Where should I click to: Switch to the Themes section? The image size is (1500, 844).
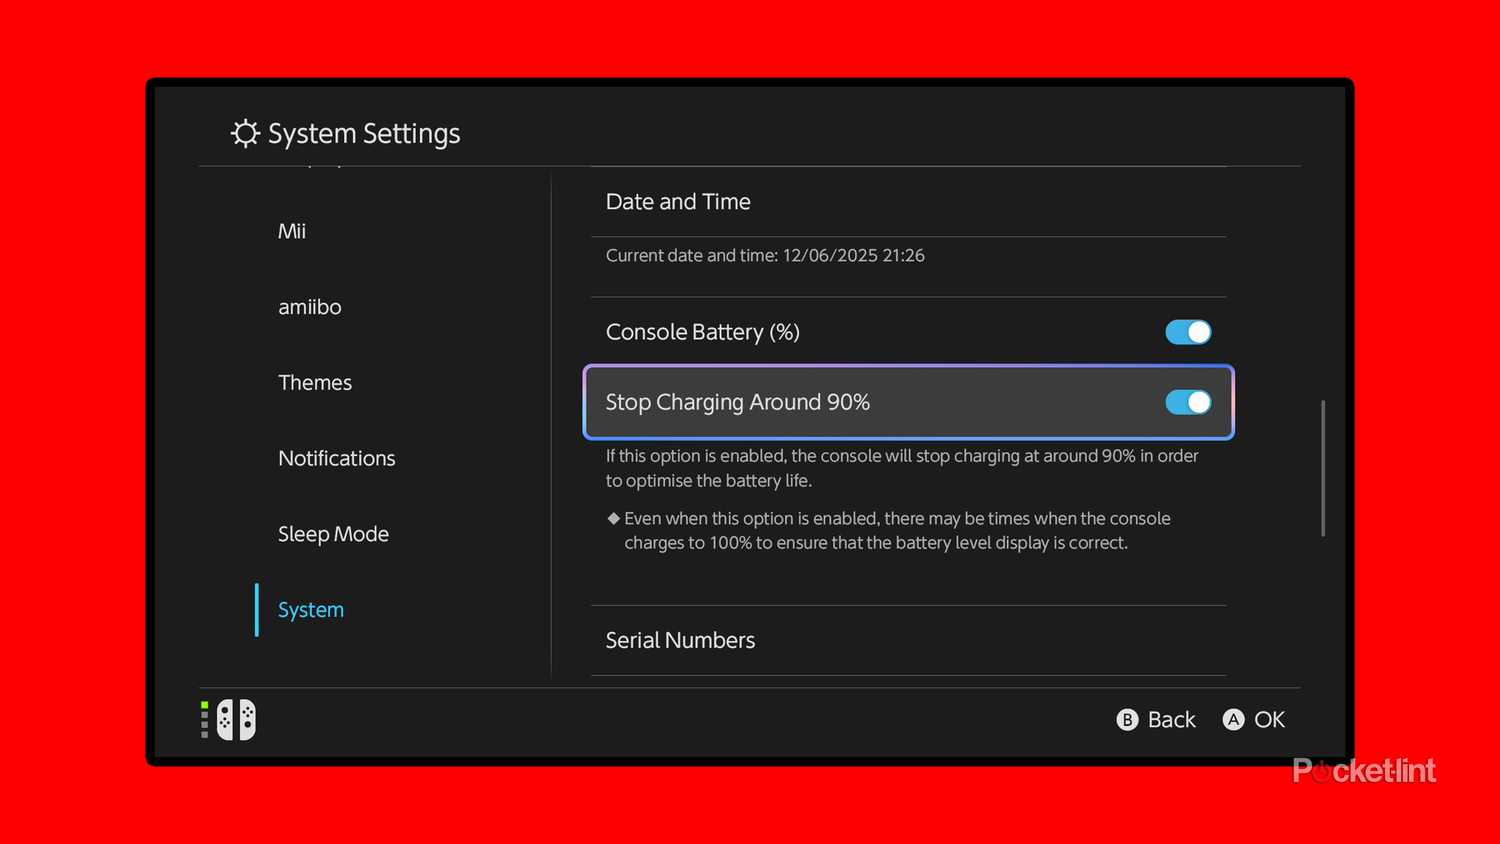pyautogui.click(x=315, y=382)
